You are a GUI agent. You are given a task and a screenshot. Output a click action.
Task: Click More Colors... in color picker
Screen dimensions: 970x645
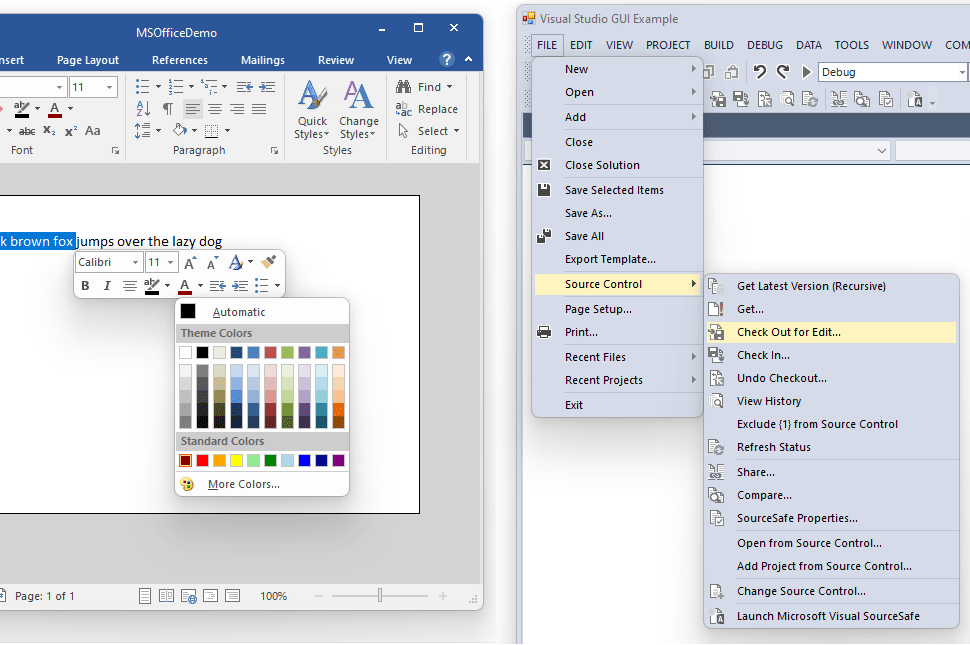click(243, 484)
